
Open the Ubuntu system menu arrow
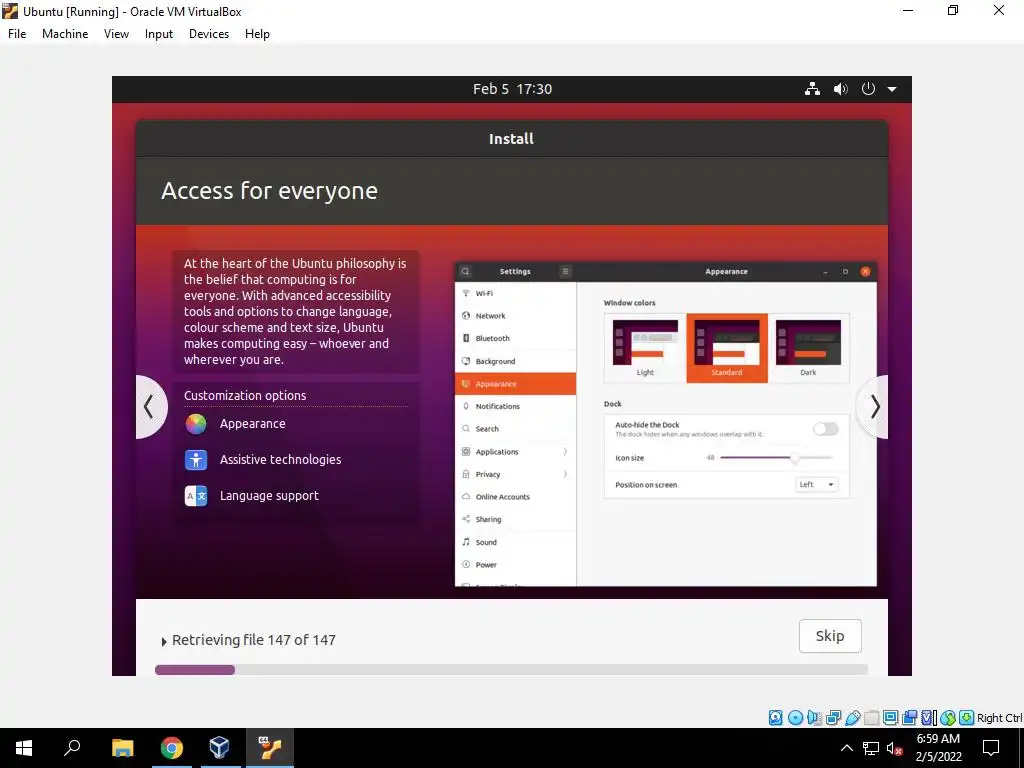(892, 89)
